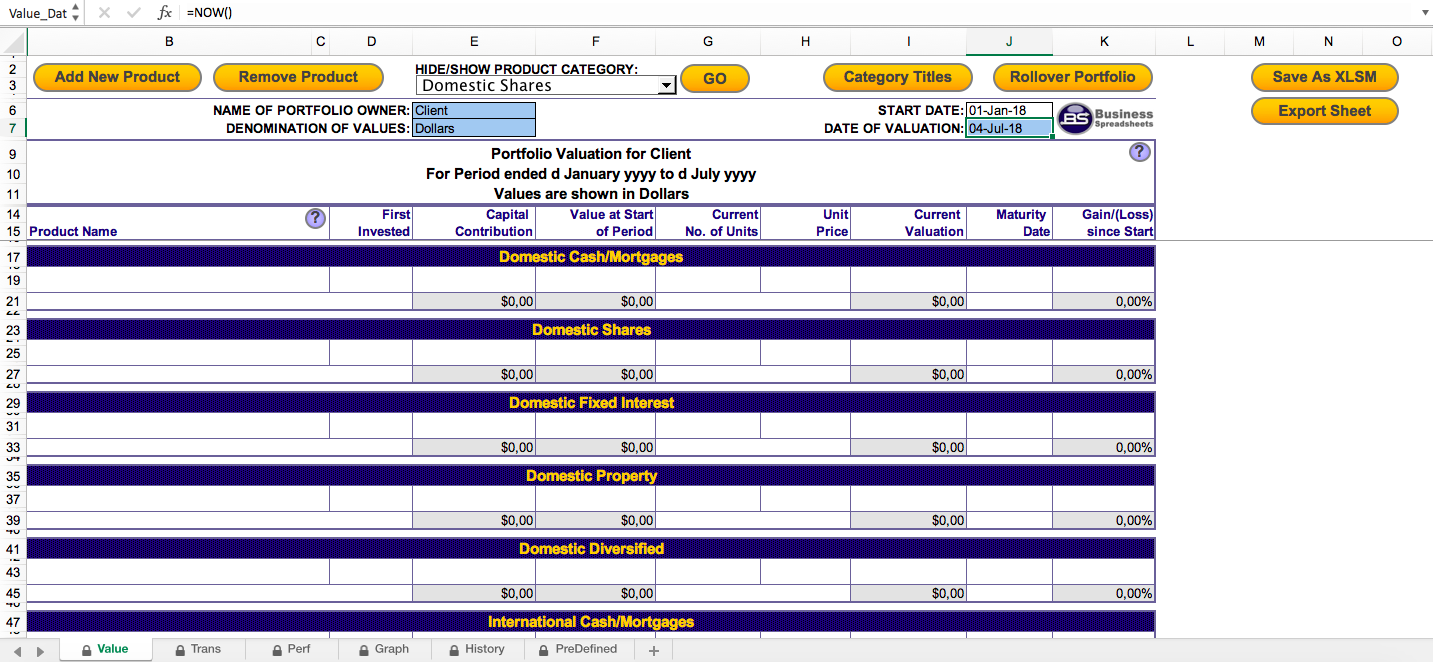
Task: Click Save As XLSM
Action: coord(1324,77)
